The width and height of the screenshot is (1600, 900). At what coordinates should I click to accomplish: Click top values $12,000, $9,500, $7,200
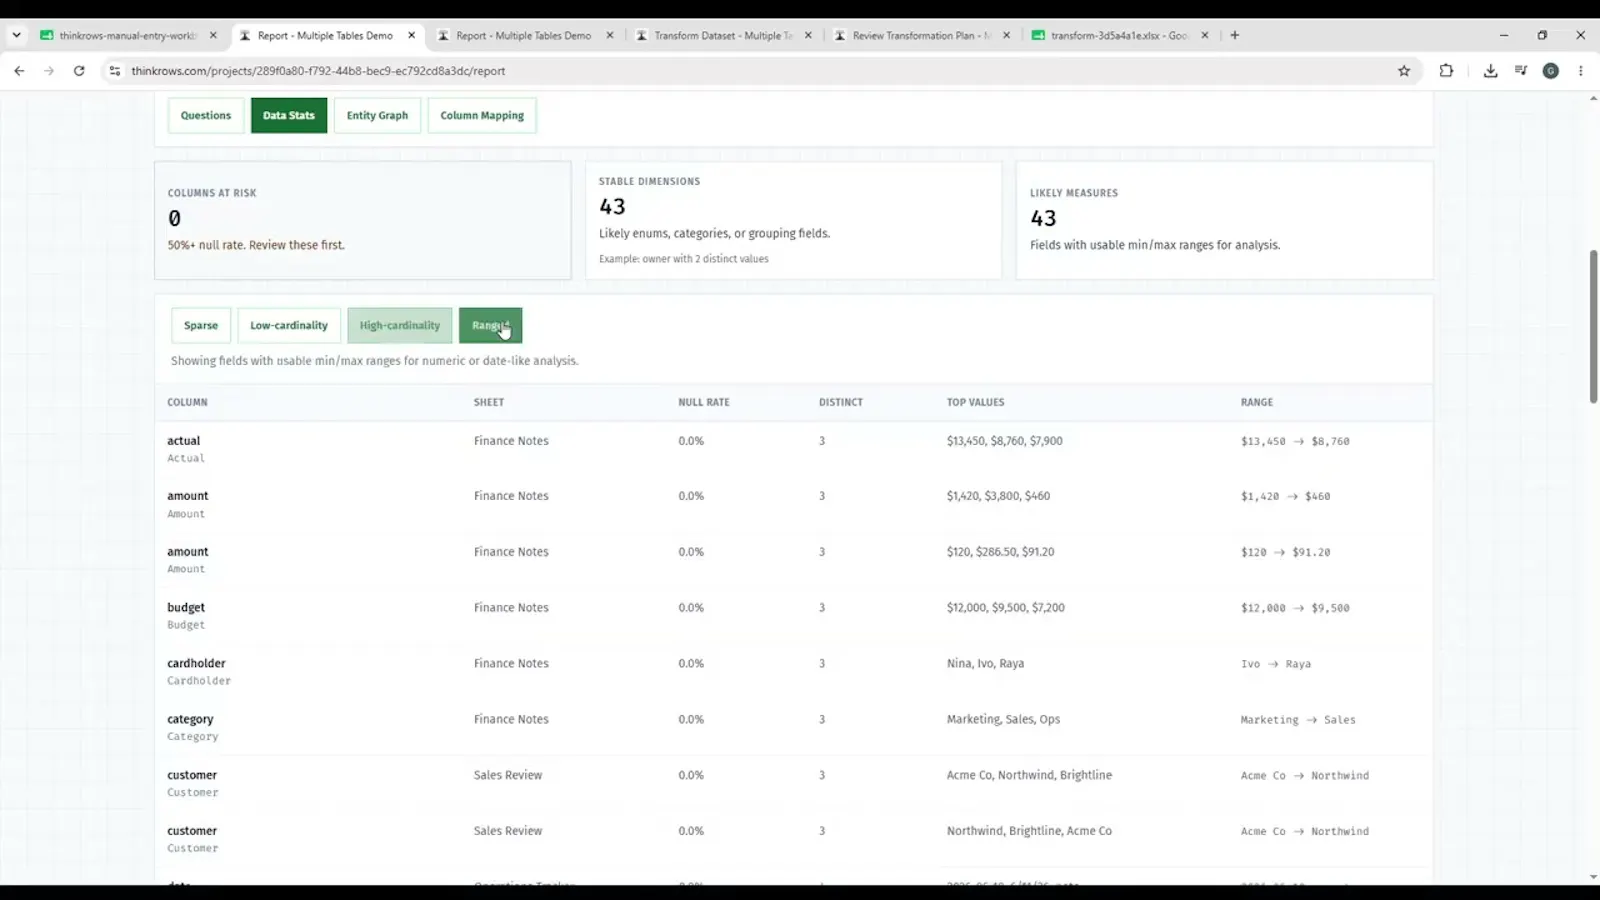1006,608
